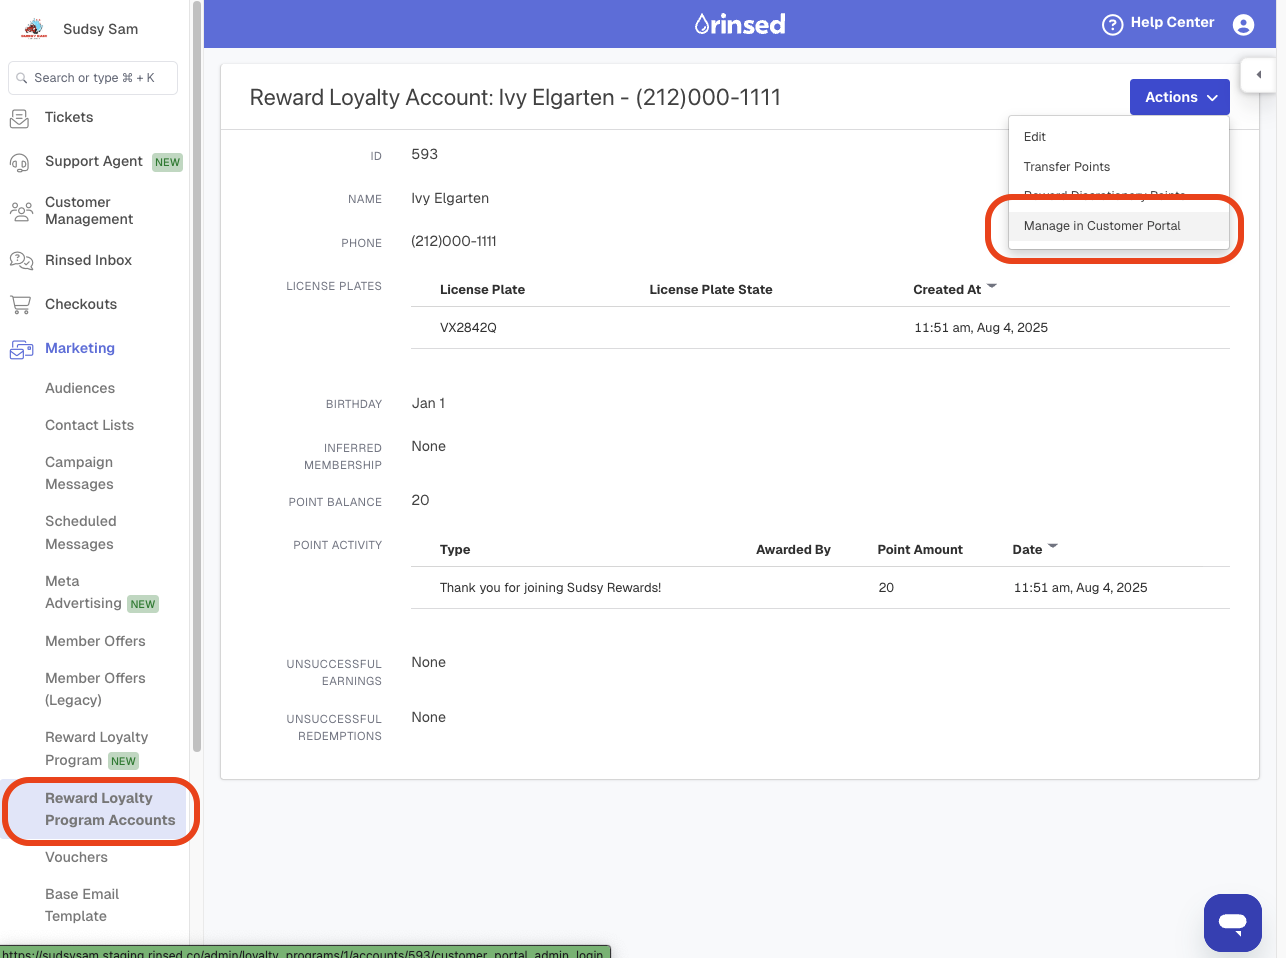Open the Tickets icon in the sidebar
The height and width of the screenshot is (958, 1286).
pos(20,118)
